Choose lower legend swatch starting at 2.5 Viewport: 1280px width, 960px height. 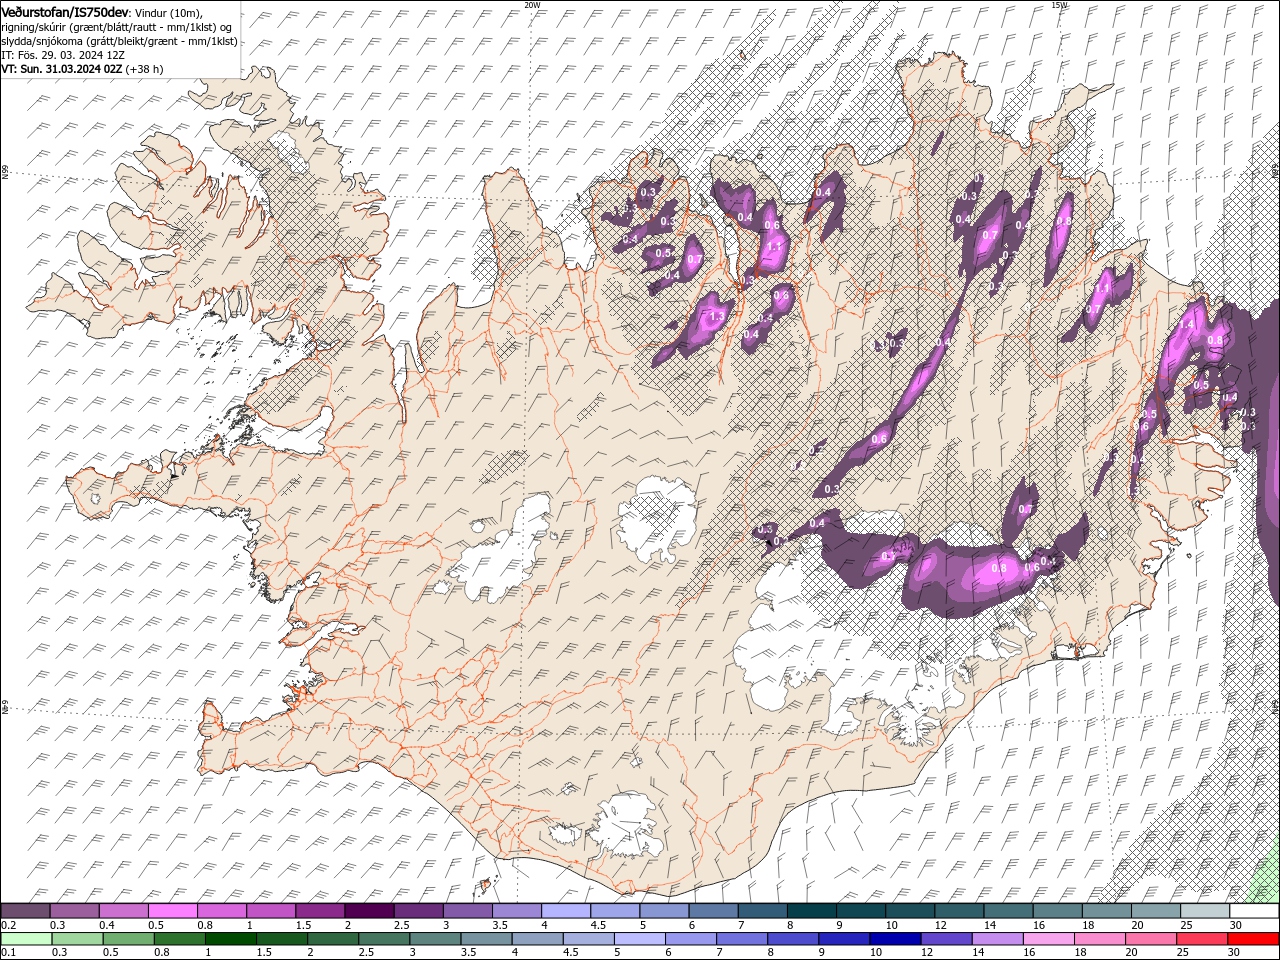(x=383, y=939)
